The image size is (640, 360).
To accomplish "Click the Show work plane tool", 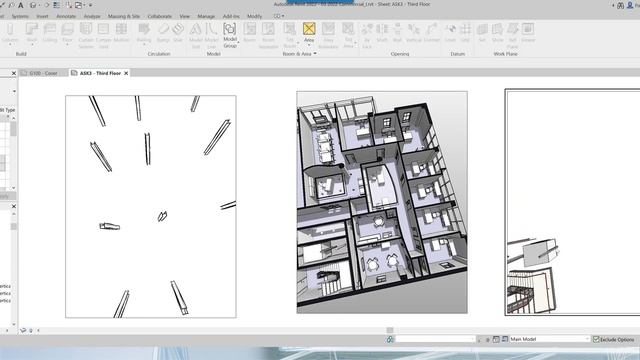I will [x=497, y=33].
